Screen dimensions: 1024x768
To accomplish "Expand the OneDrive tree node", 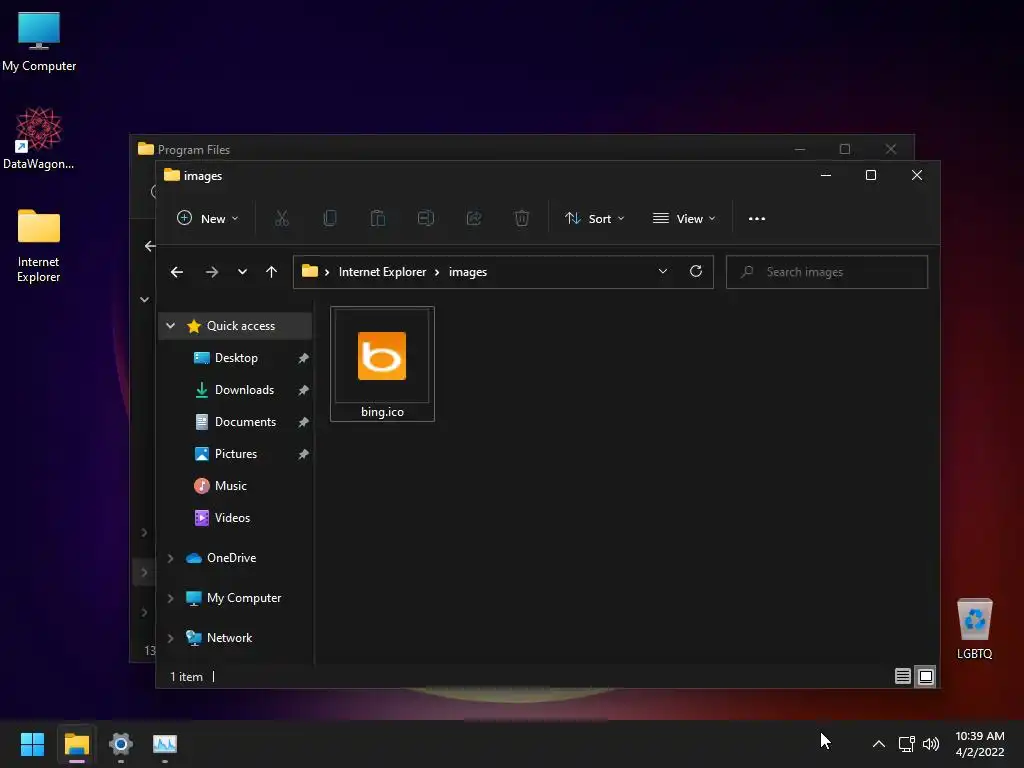I will tap(170, 558).
